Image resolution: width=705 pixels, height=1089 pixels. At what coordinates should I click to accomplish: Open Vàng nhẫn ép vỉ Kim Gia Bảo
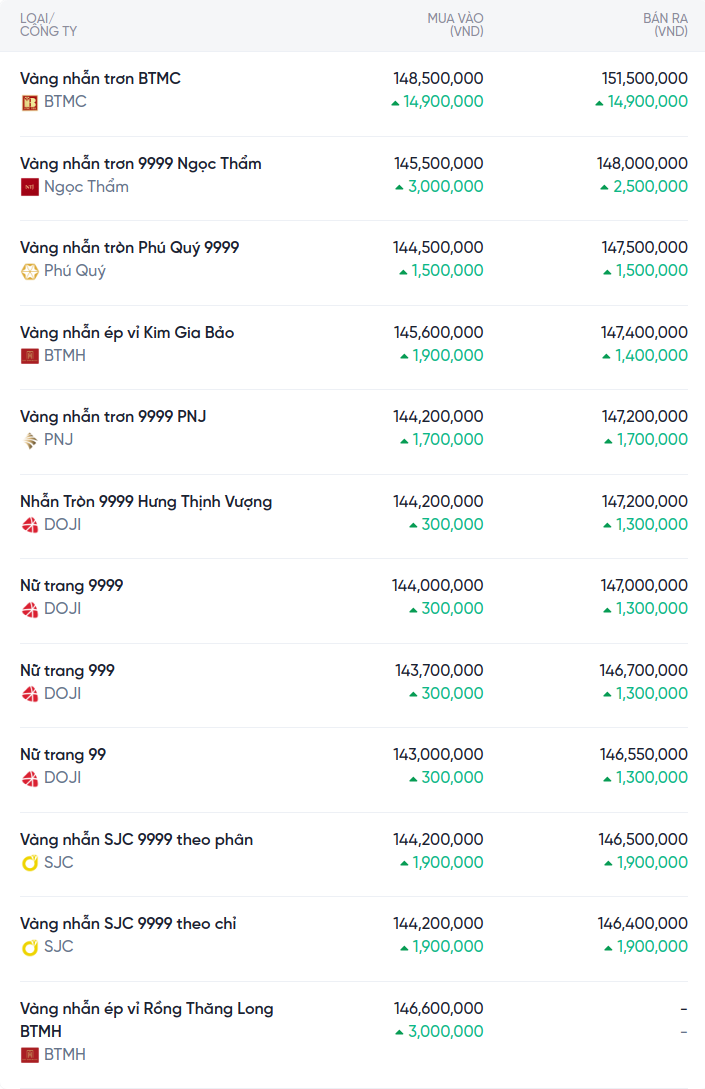pos(127,332)
